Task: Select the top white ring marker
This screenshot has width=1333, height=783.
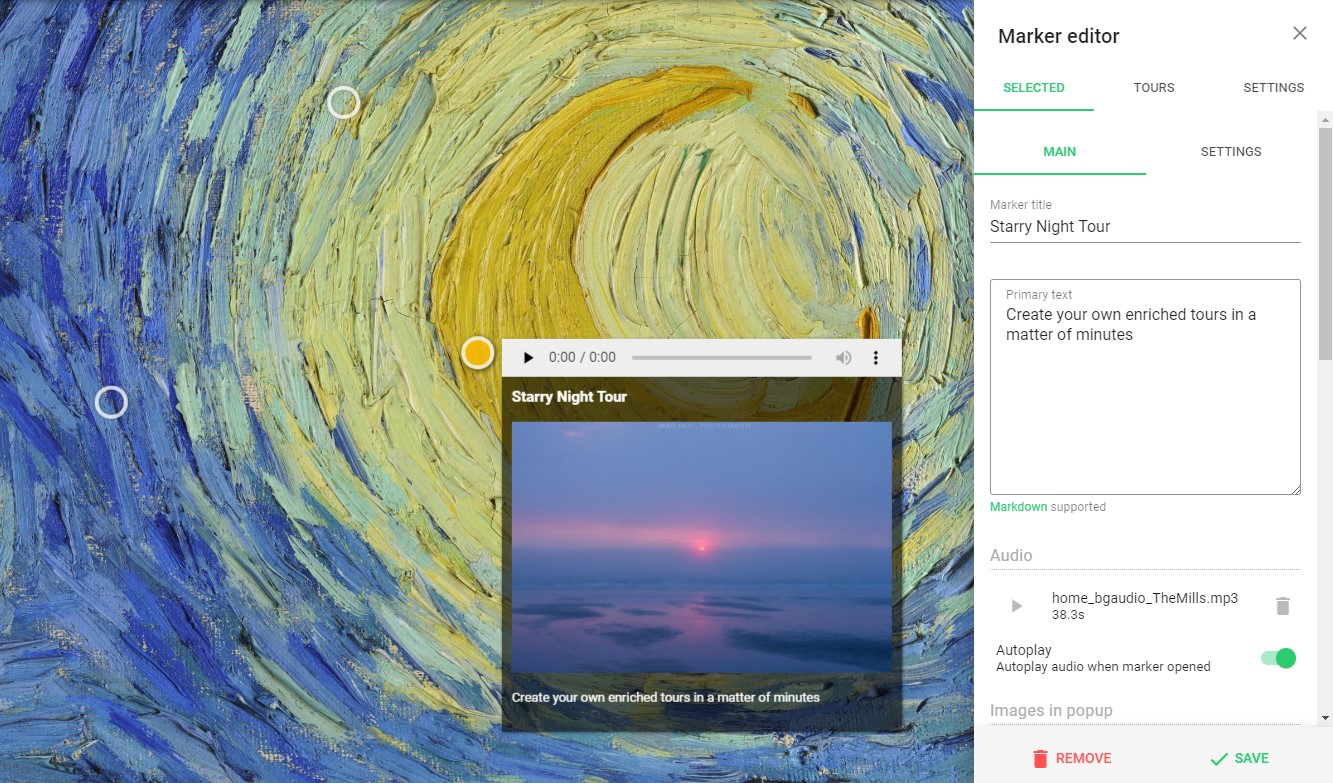Action: coord(343,102)
